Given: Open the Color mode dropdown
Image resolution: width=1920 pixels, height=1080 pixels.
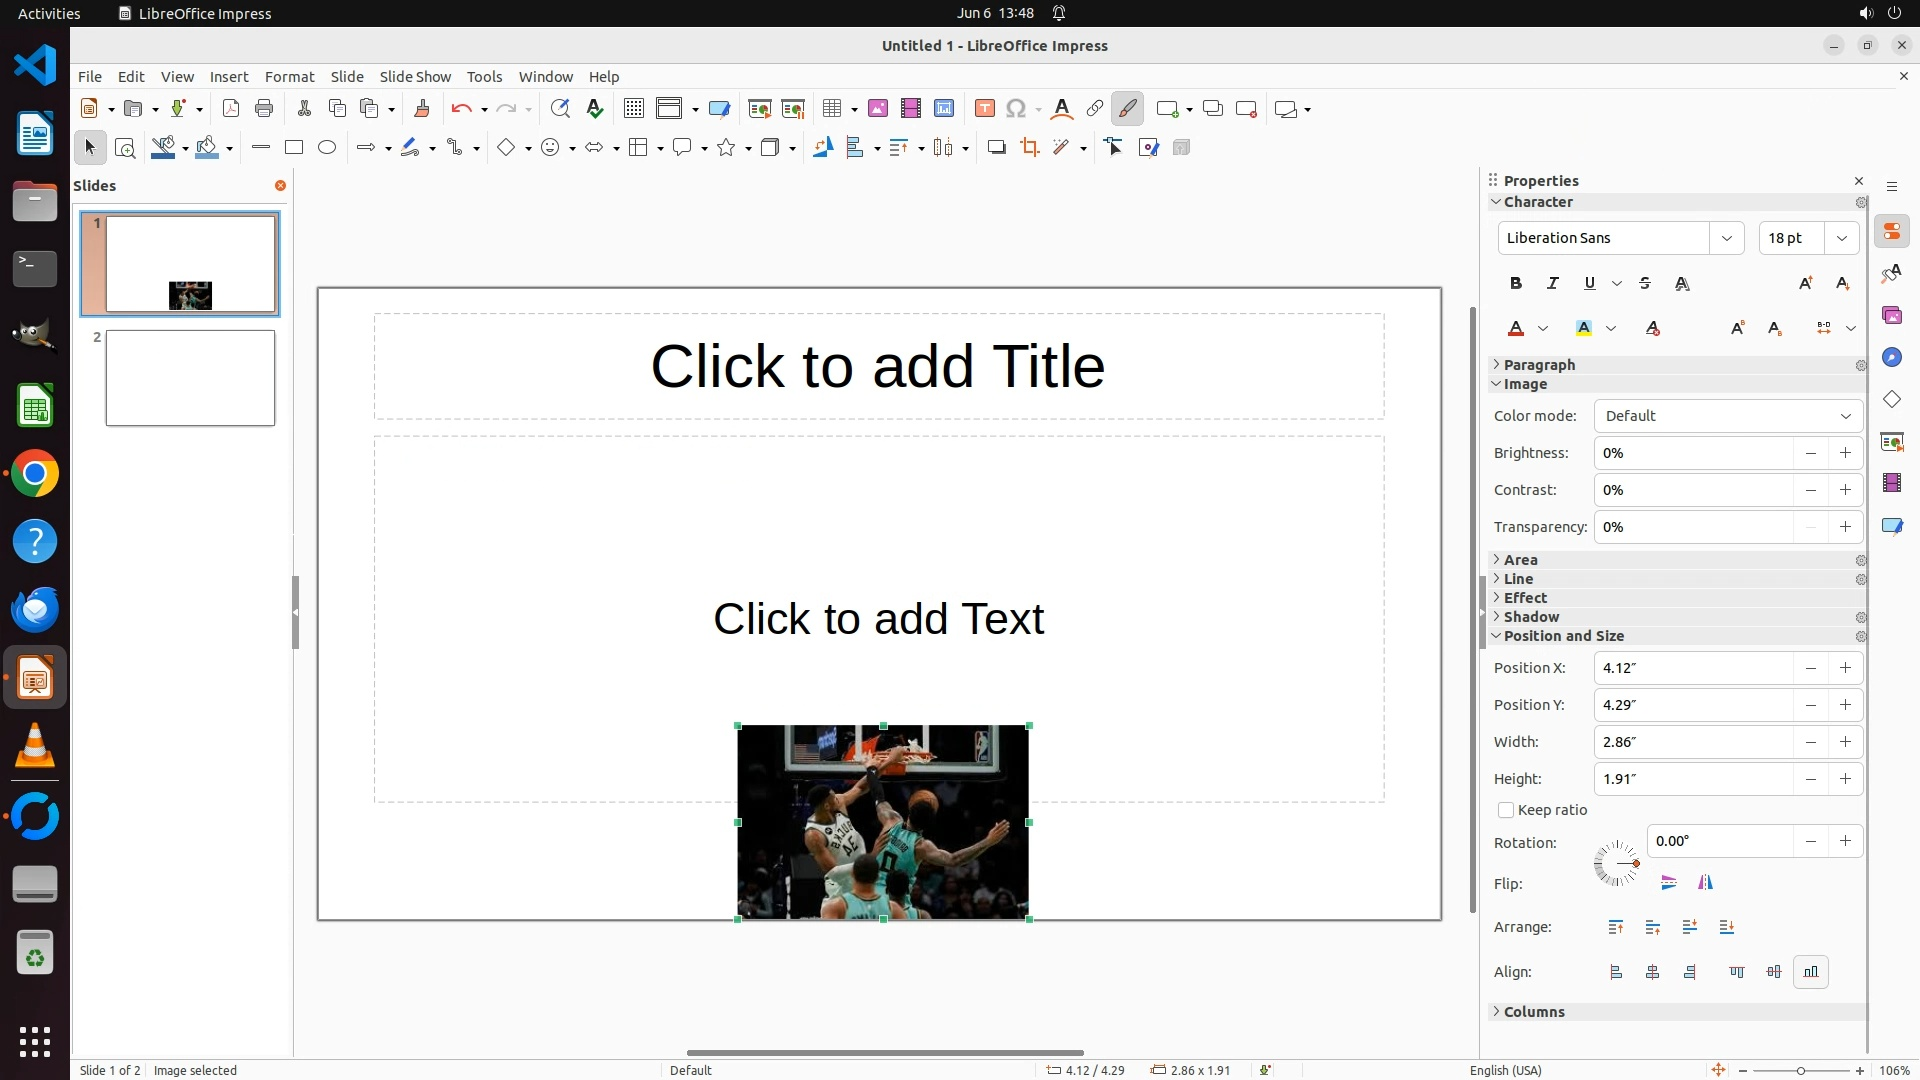Looking at the screenshot, I should tap(1728, 416).
